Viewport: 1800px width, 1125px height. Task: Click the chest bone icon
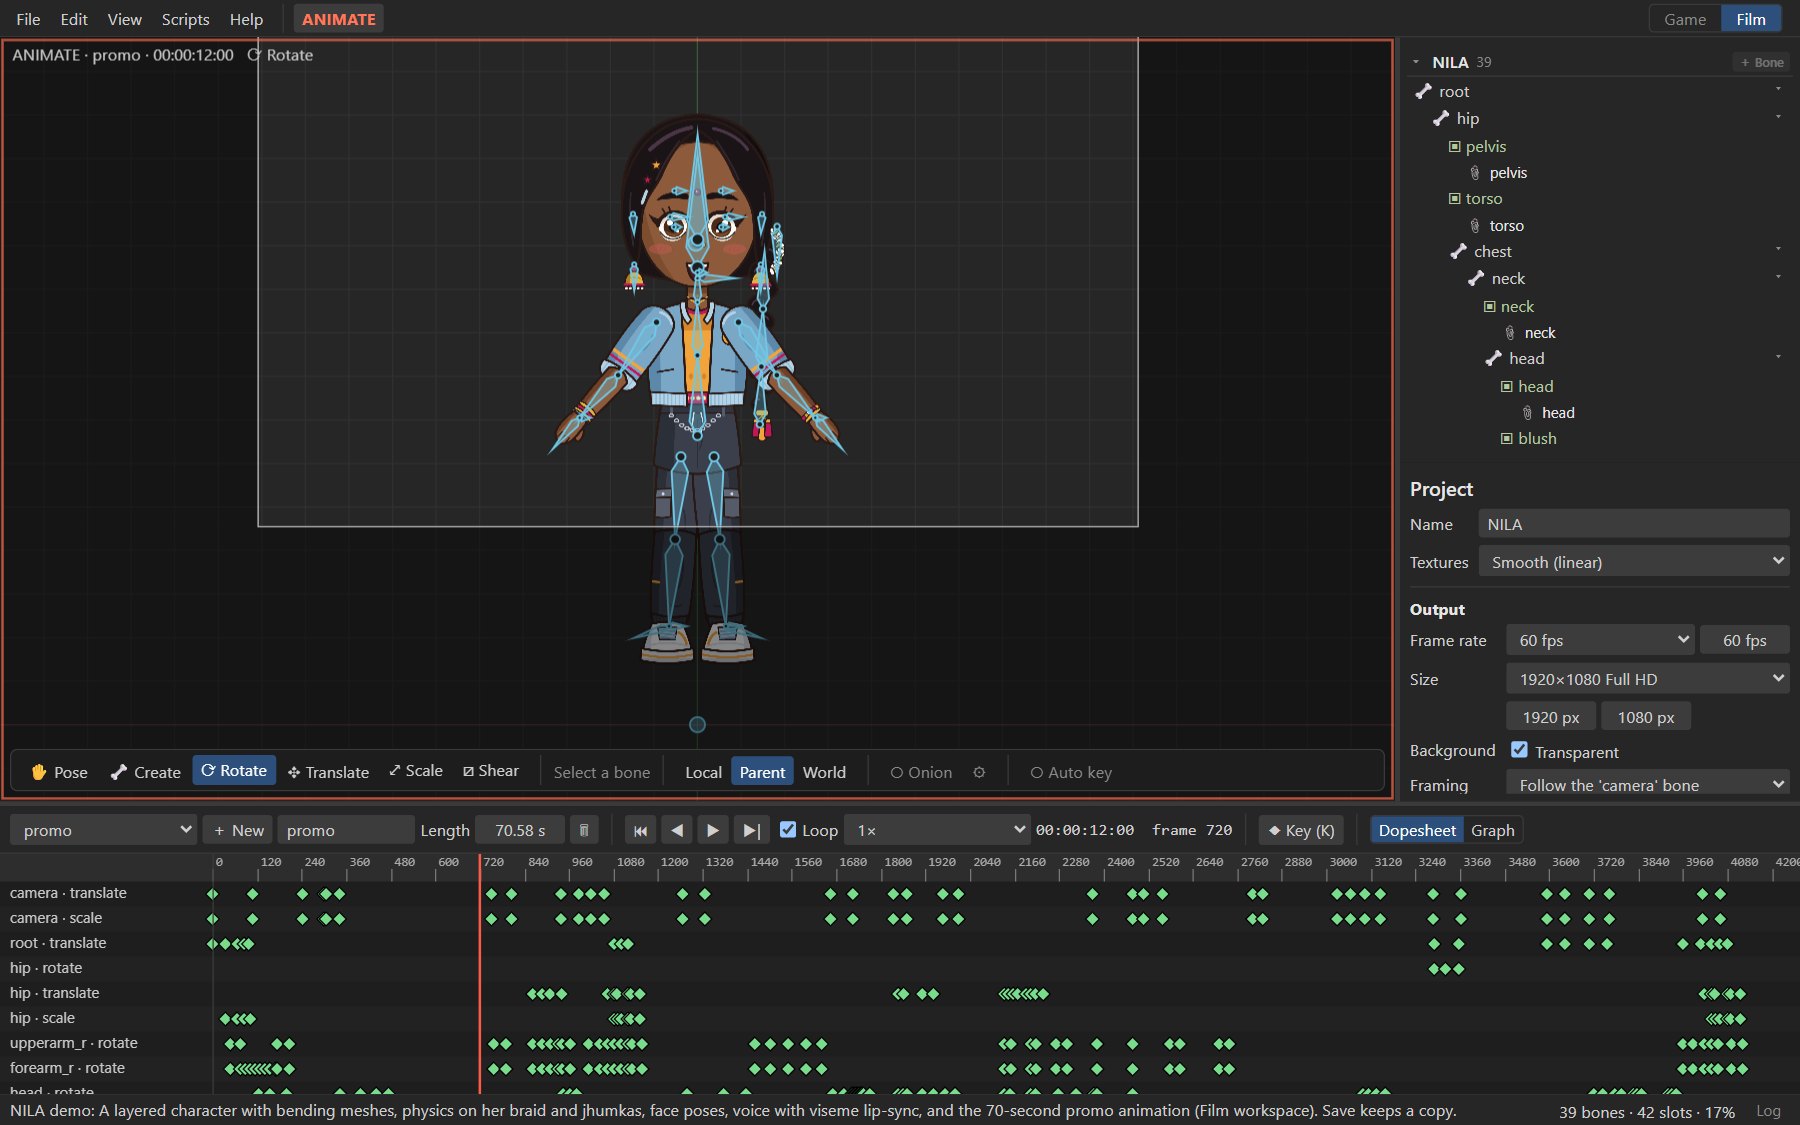point(1459,251)
